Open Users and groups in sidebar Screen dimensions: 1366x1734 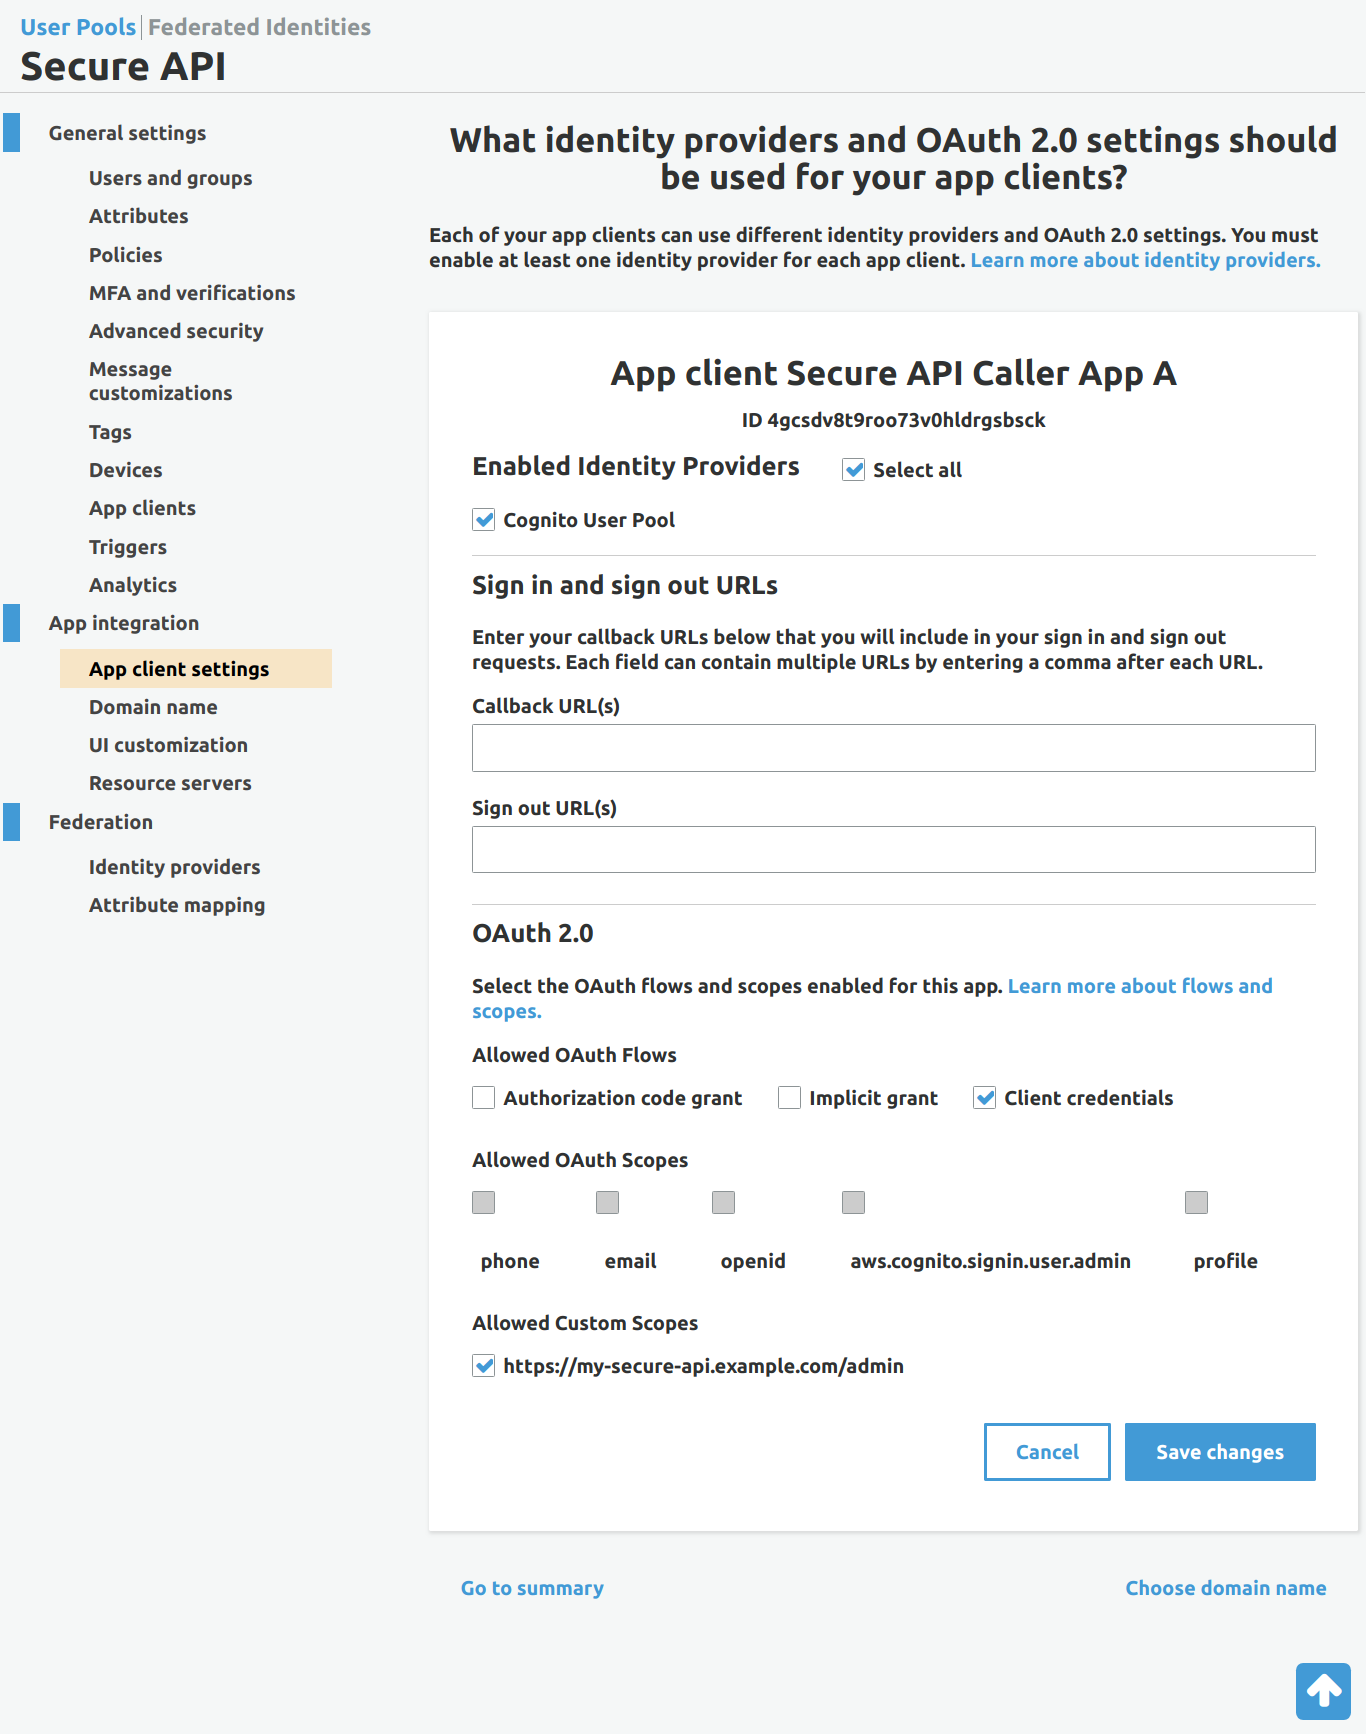170,178
